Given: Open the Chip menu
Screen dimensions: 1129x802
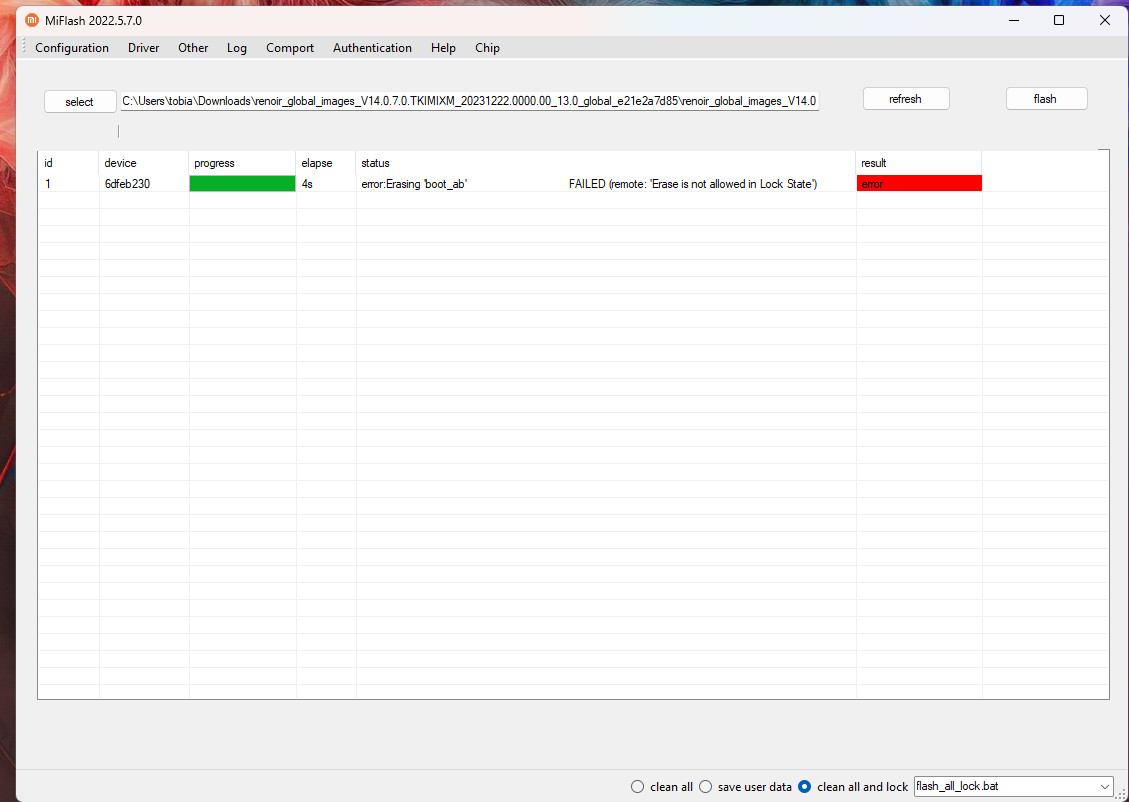Looking at the screenshot, I should point(487,48).
